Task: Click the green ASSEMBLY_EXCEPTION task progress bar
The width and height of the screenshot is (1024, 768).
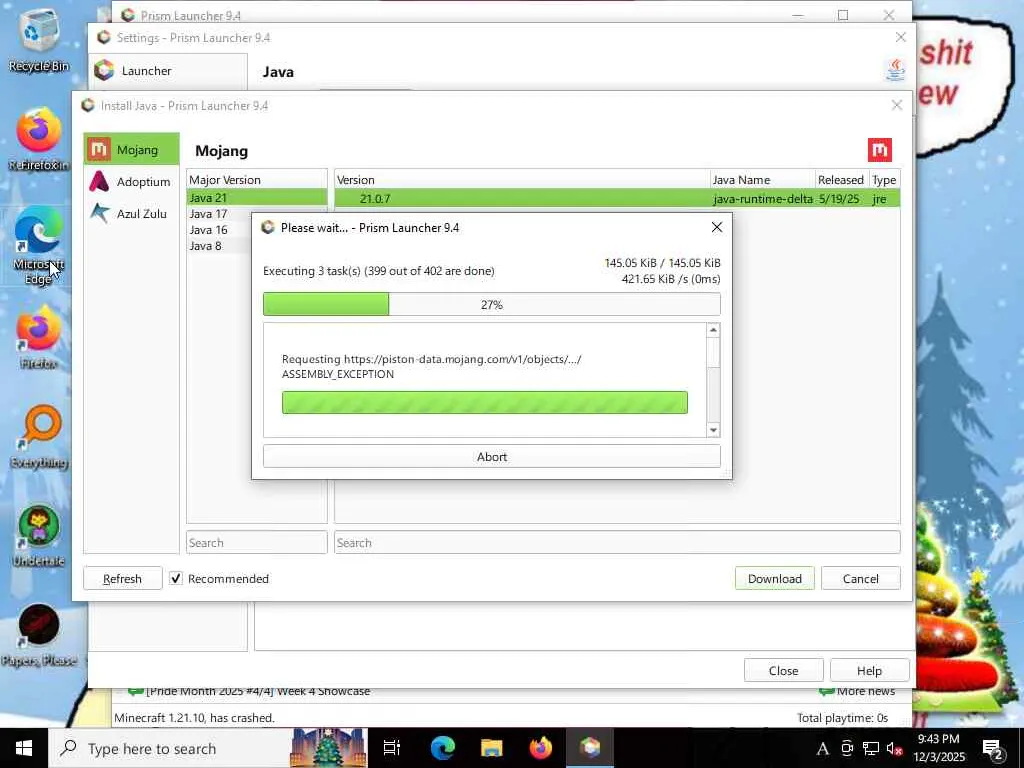Action: coord(485,402)
